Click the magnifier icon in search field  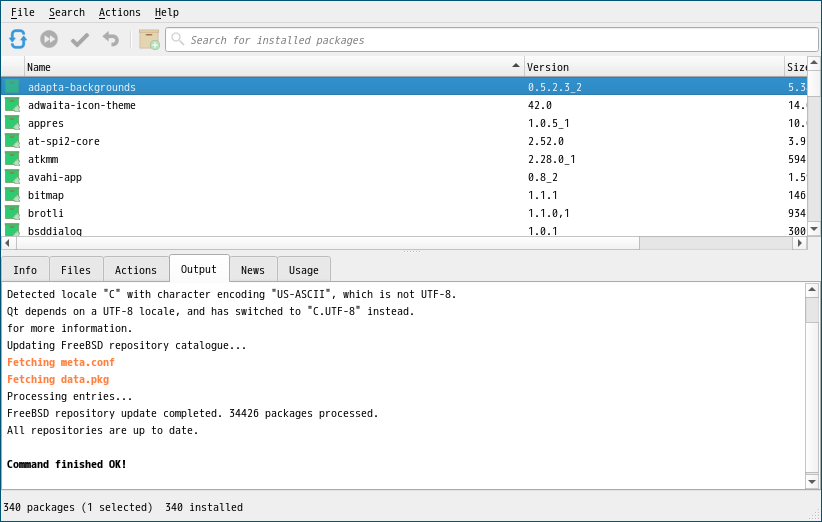178,39
